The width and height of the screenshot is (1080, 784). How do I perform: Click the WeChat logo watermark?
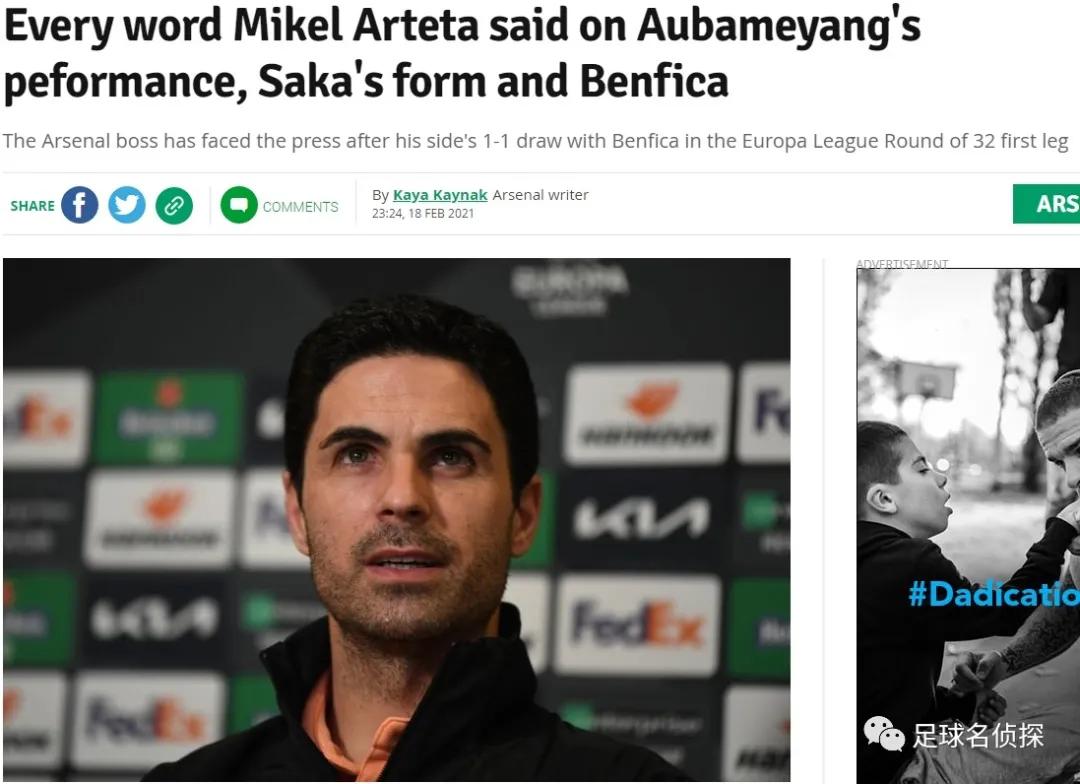[884, 734]
